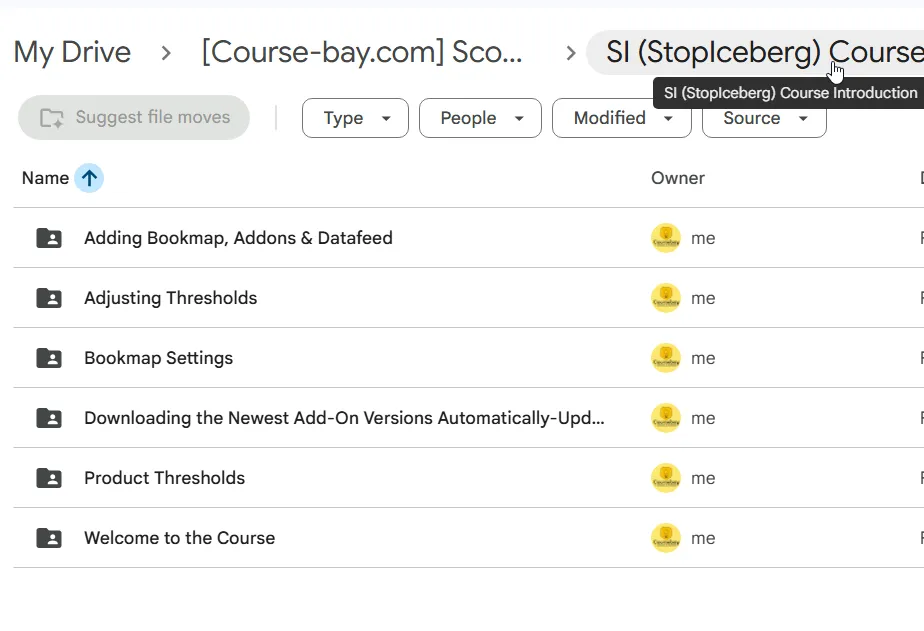Open the Modified filter dropdown
The height and width of the screenshot is (631, 924).
[x=622, y=118]
